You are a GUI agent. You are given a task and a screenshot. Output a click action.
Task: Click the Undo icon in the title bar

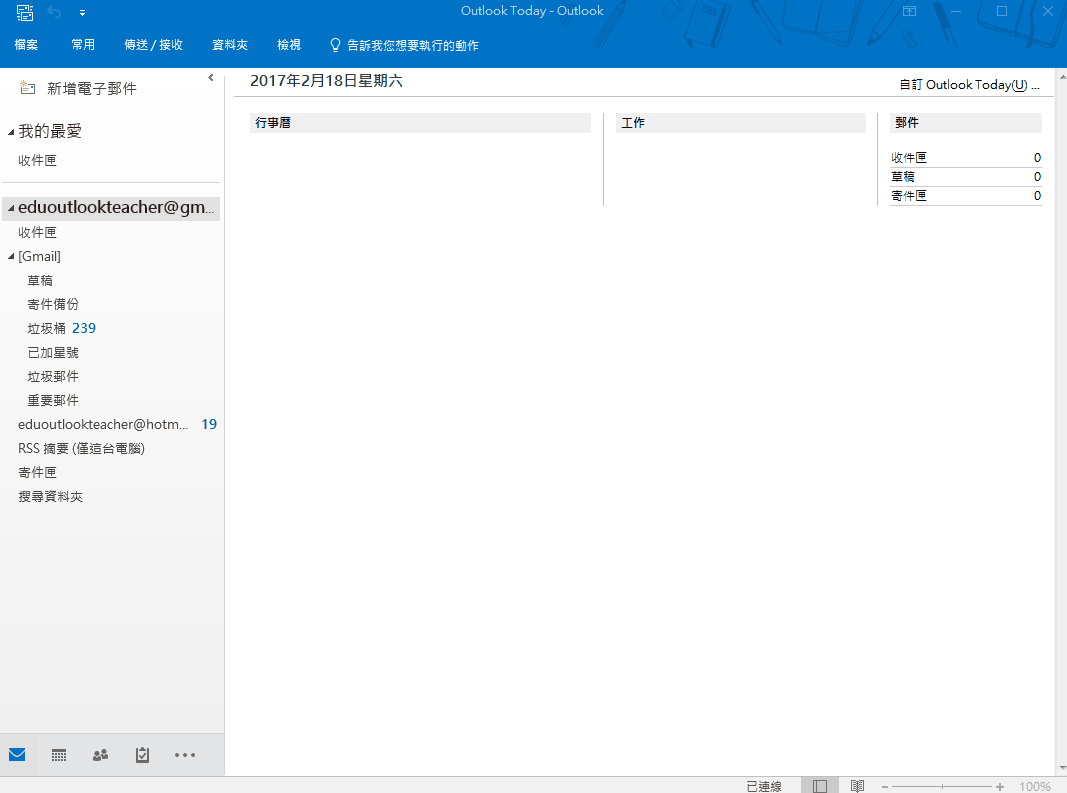54,12
